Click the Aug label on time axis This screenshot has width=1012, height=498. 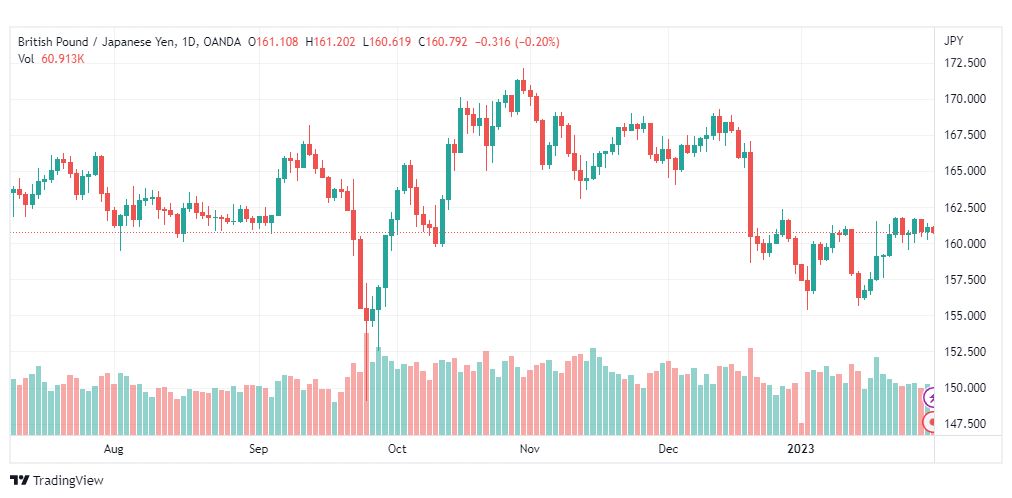tap(113, 449)
